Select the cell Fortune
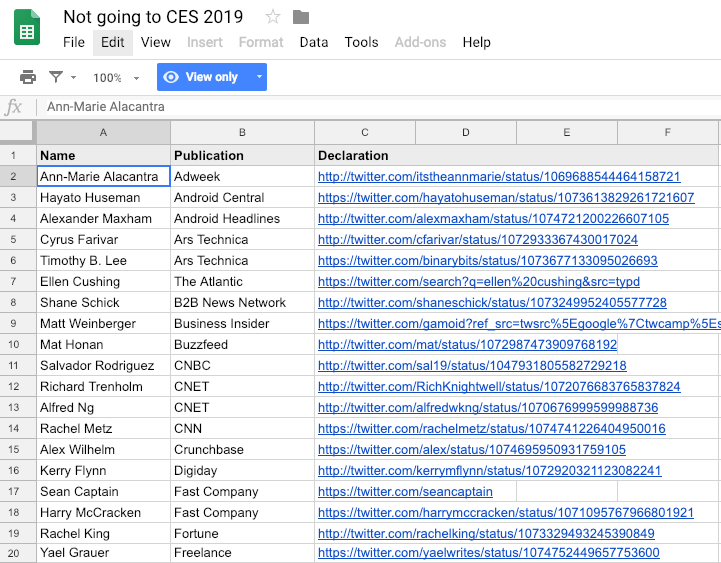Image resolution: width=721 pixels, height=563 pixels. pos(242,534)
